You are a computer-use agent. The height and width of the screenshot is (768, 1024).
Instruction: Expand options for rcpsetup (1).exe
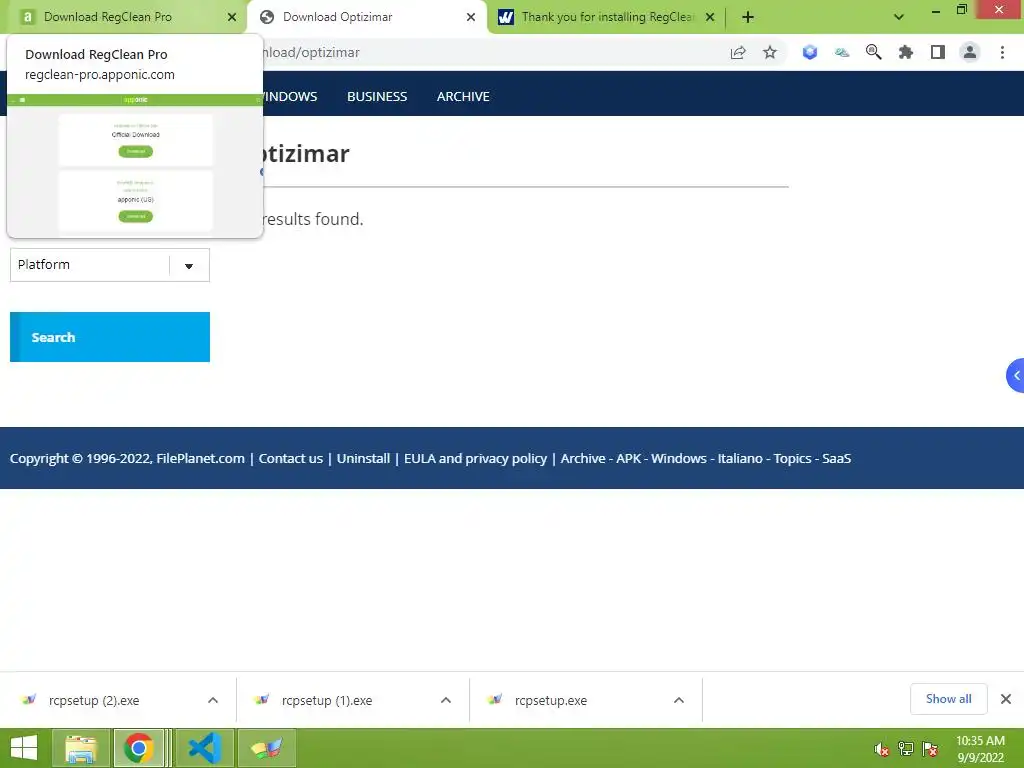[x=446, y=700]
